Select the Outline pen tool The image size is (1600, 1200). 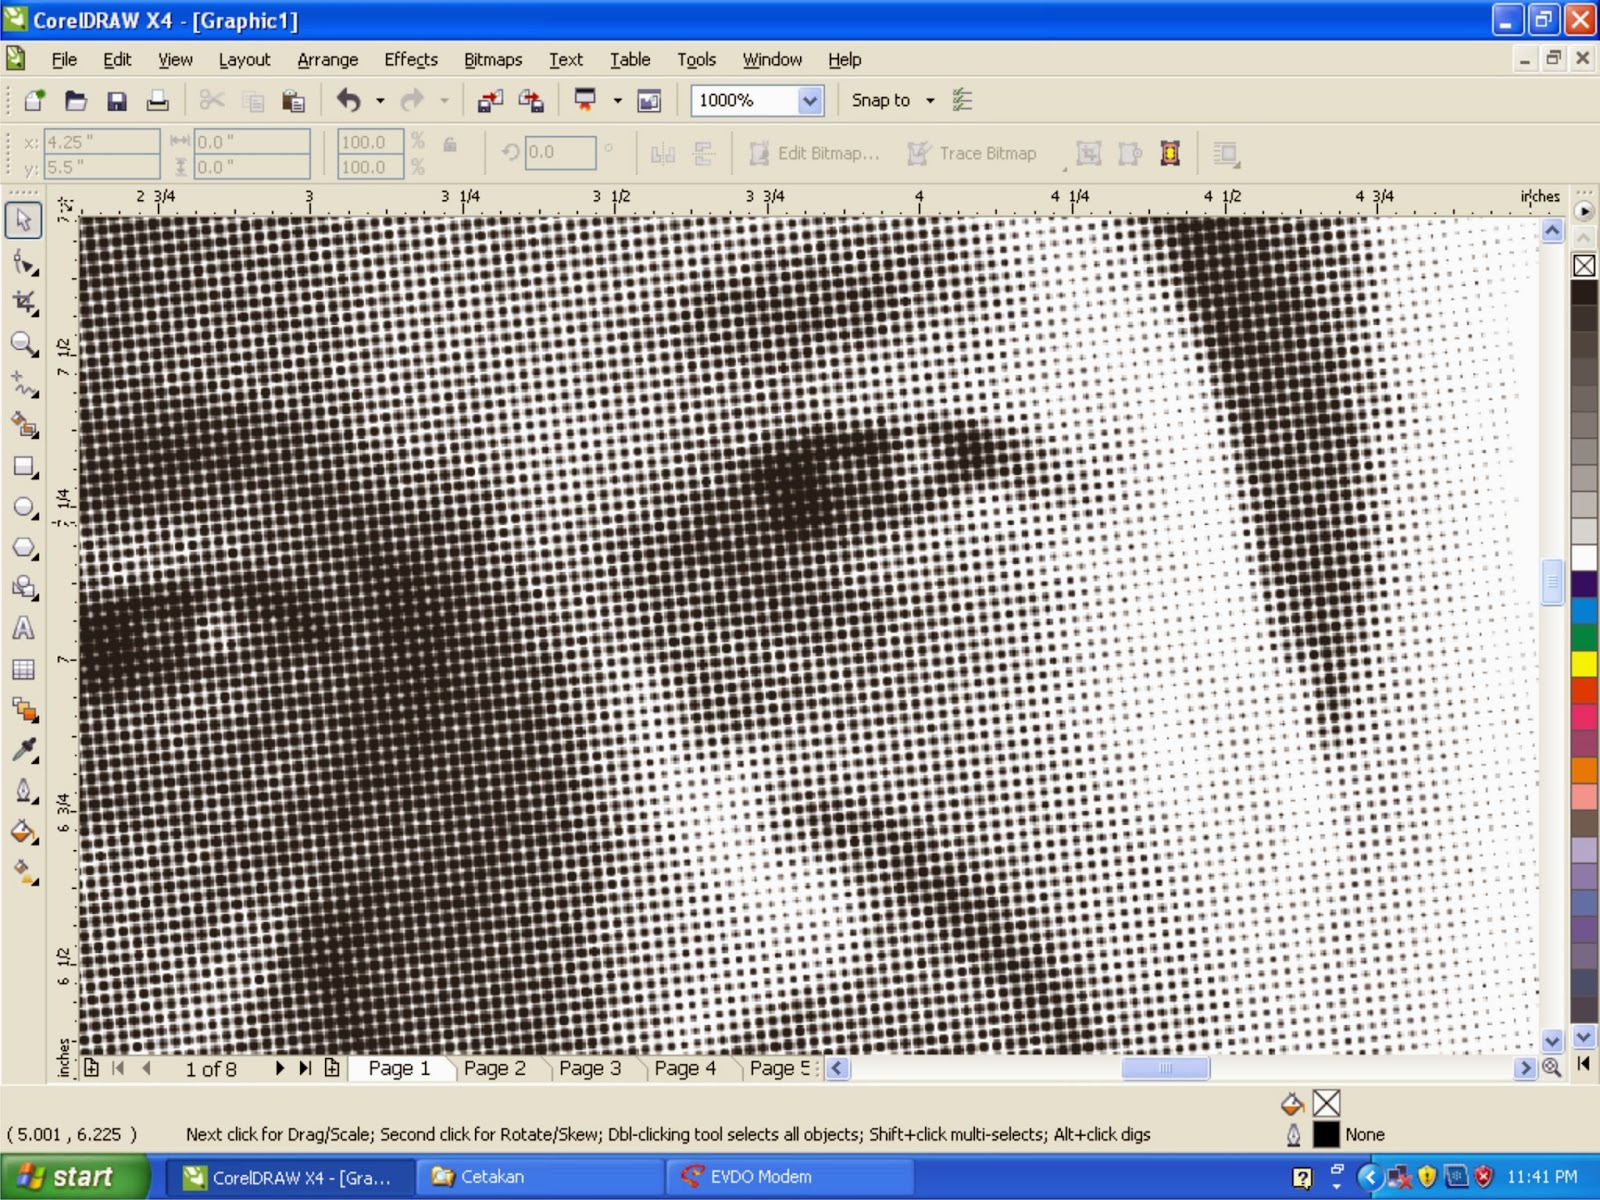23,792
